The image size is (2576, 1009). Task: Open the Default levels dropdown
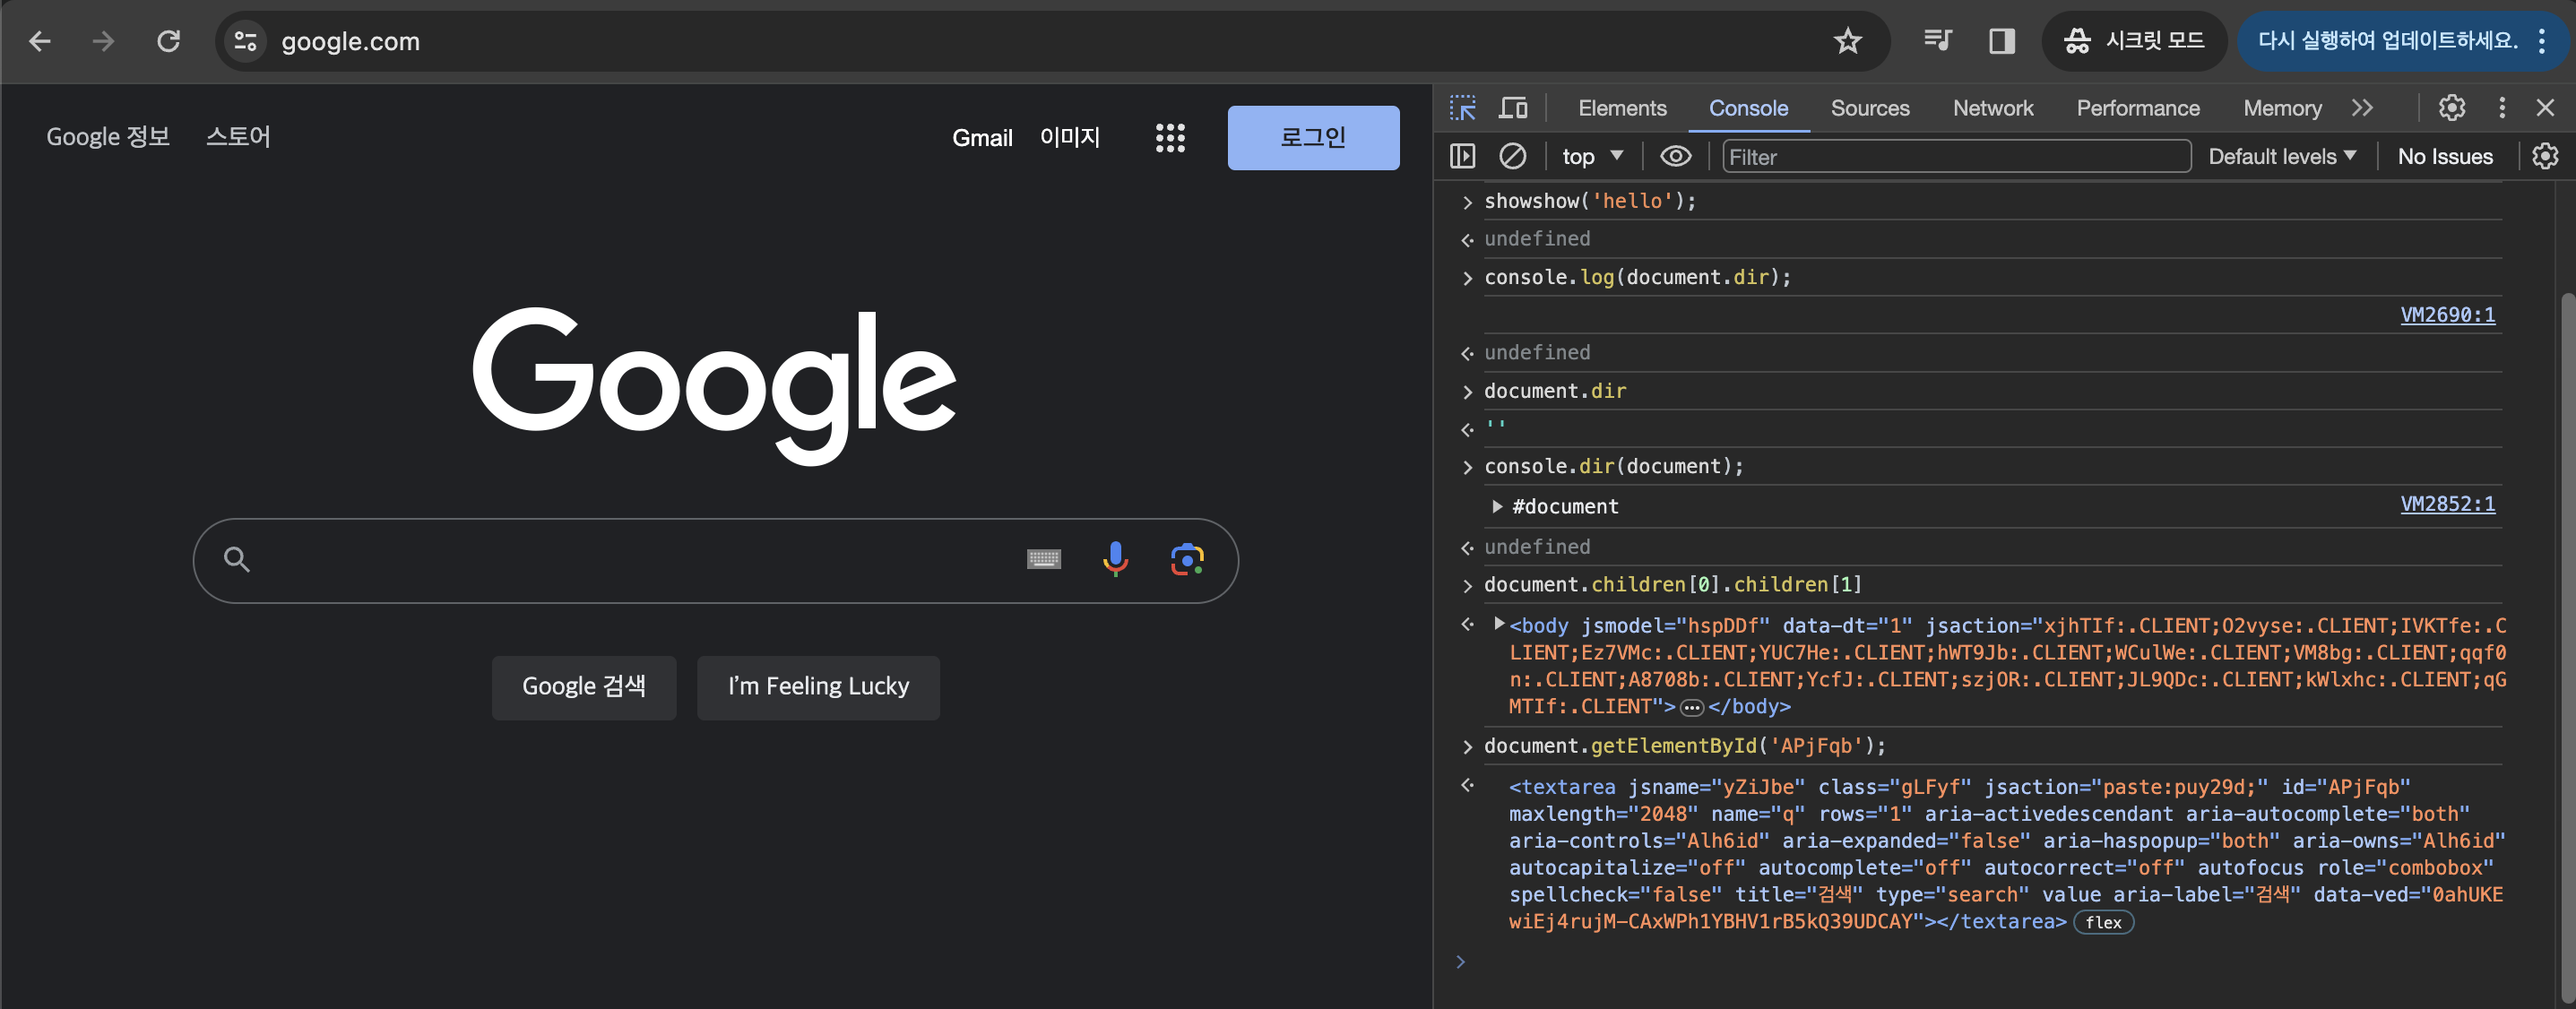(x=2282, y=156)
